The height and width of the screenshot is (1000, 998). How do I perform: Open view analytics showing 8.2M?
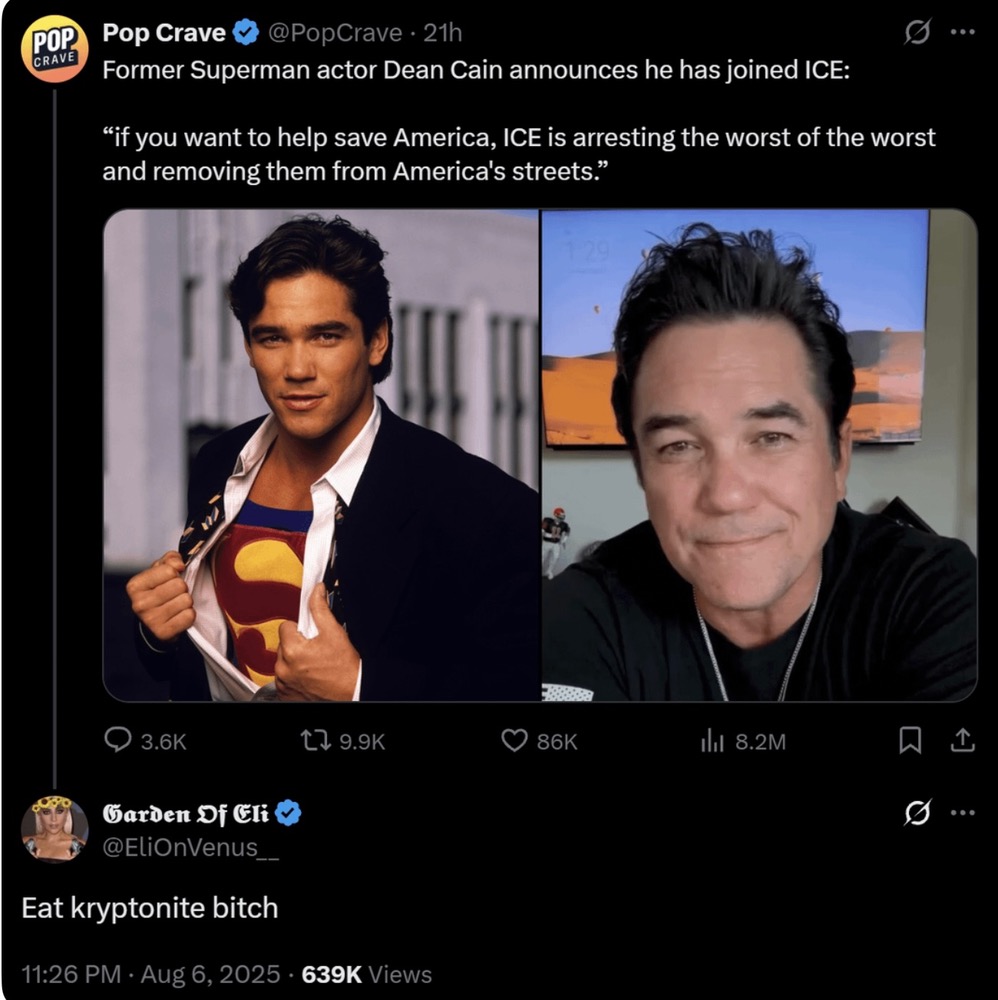(x=711, y=740)
